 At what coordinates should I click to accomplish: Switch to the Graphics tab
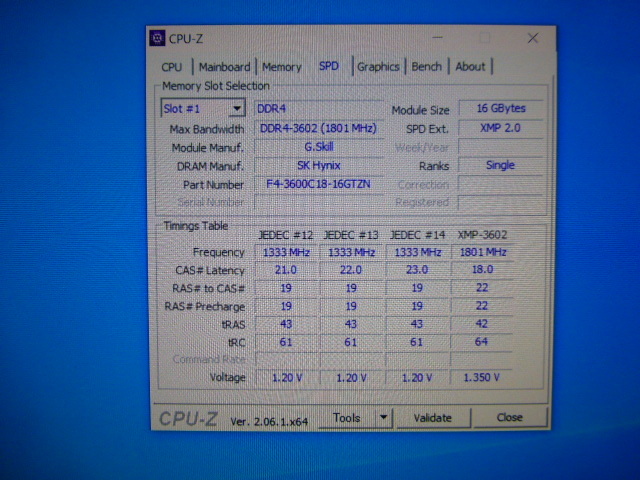[x=378, y=67]
